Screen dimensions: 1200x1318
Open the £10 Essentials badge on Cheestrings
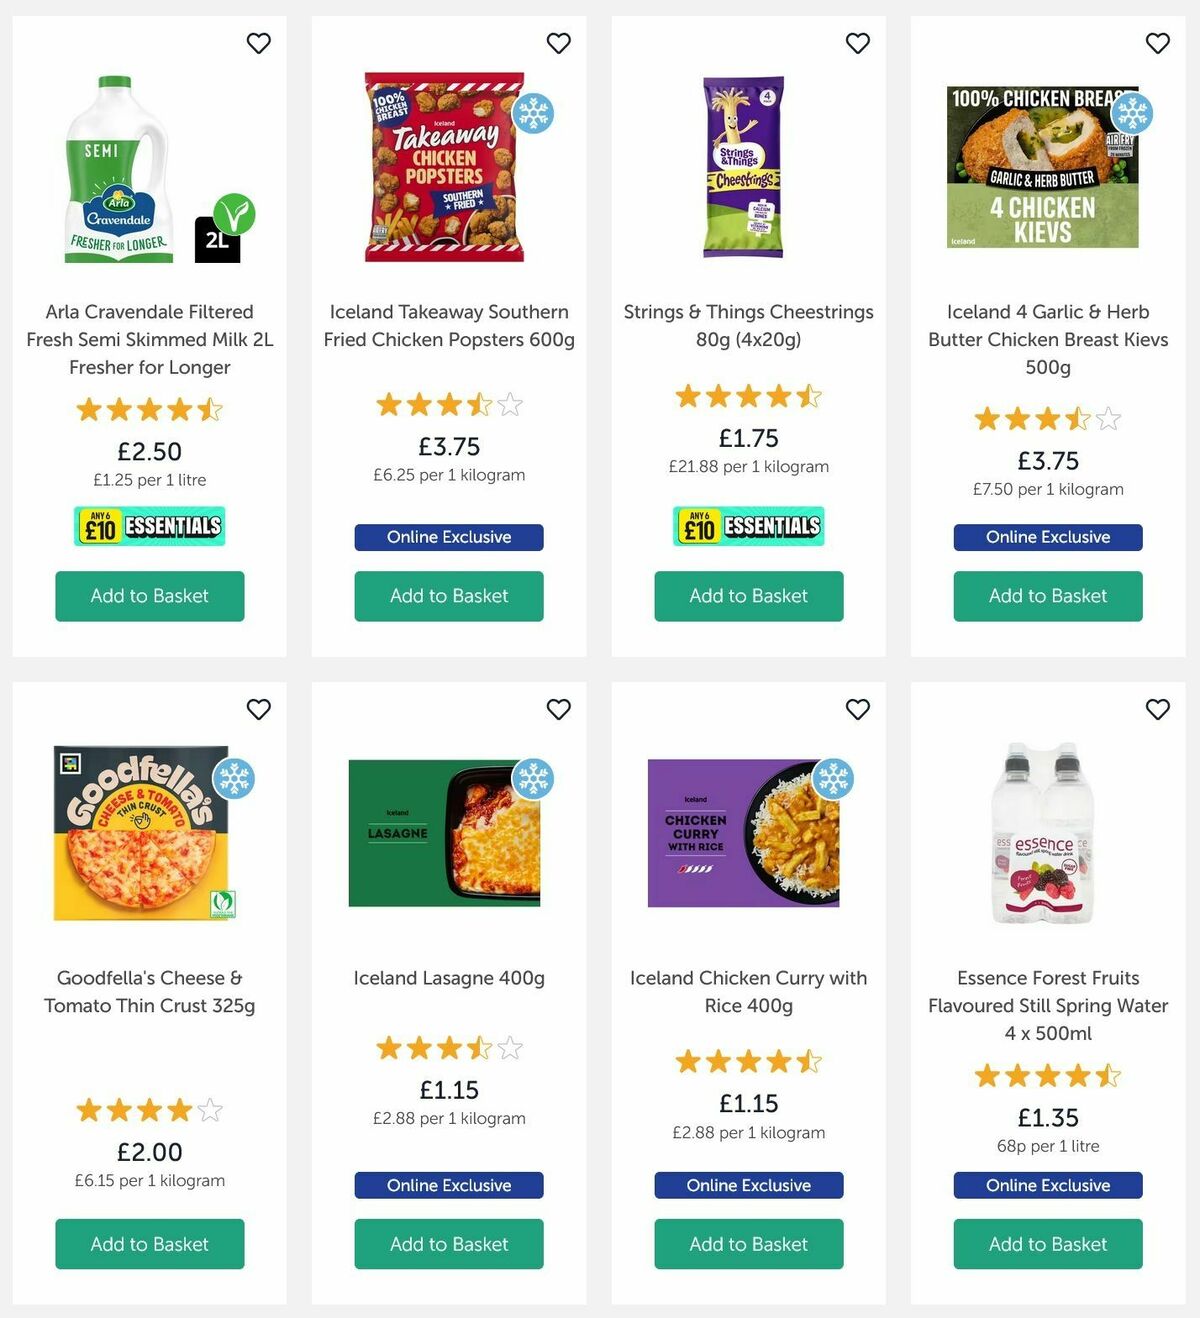point(748,525)
